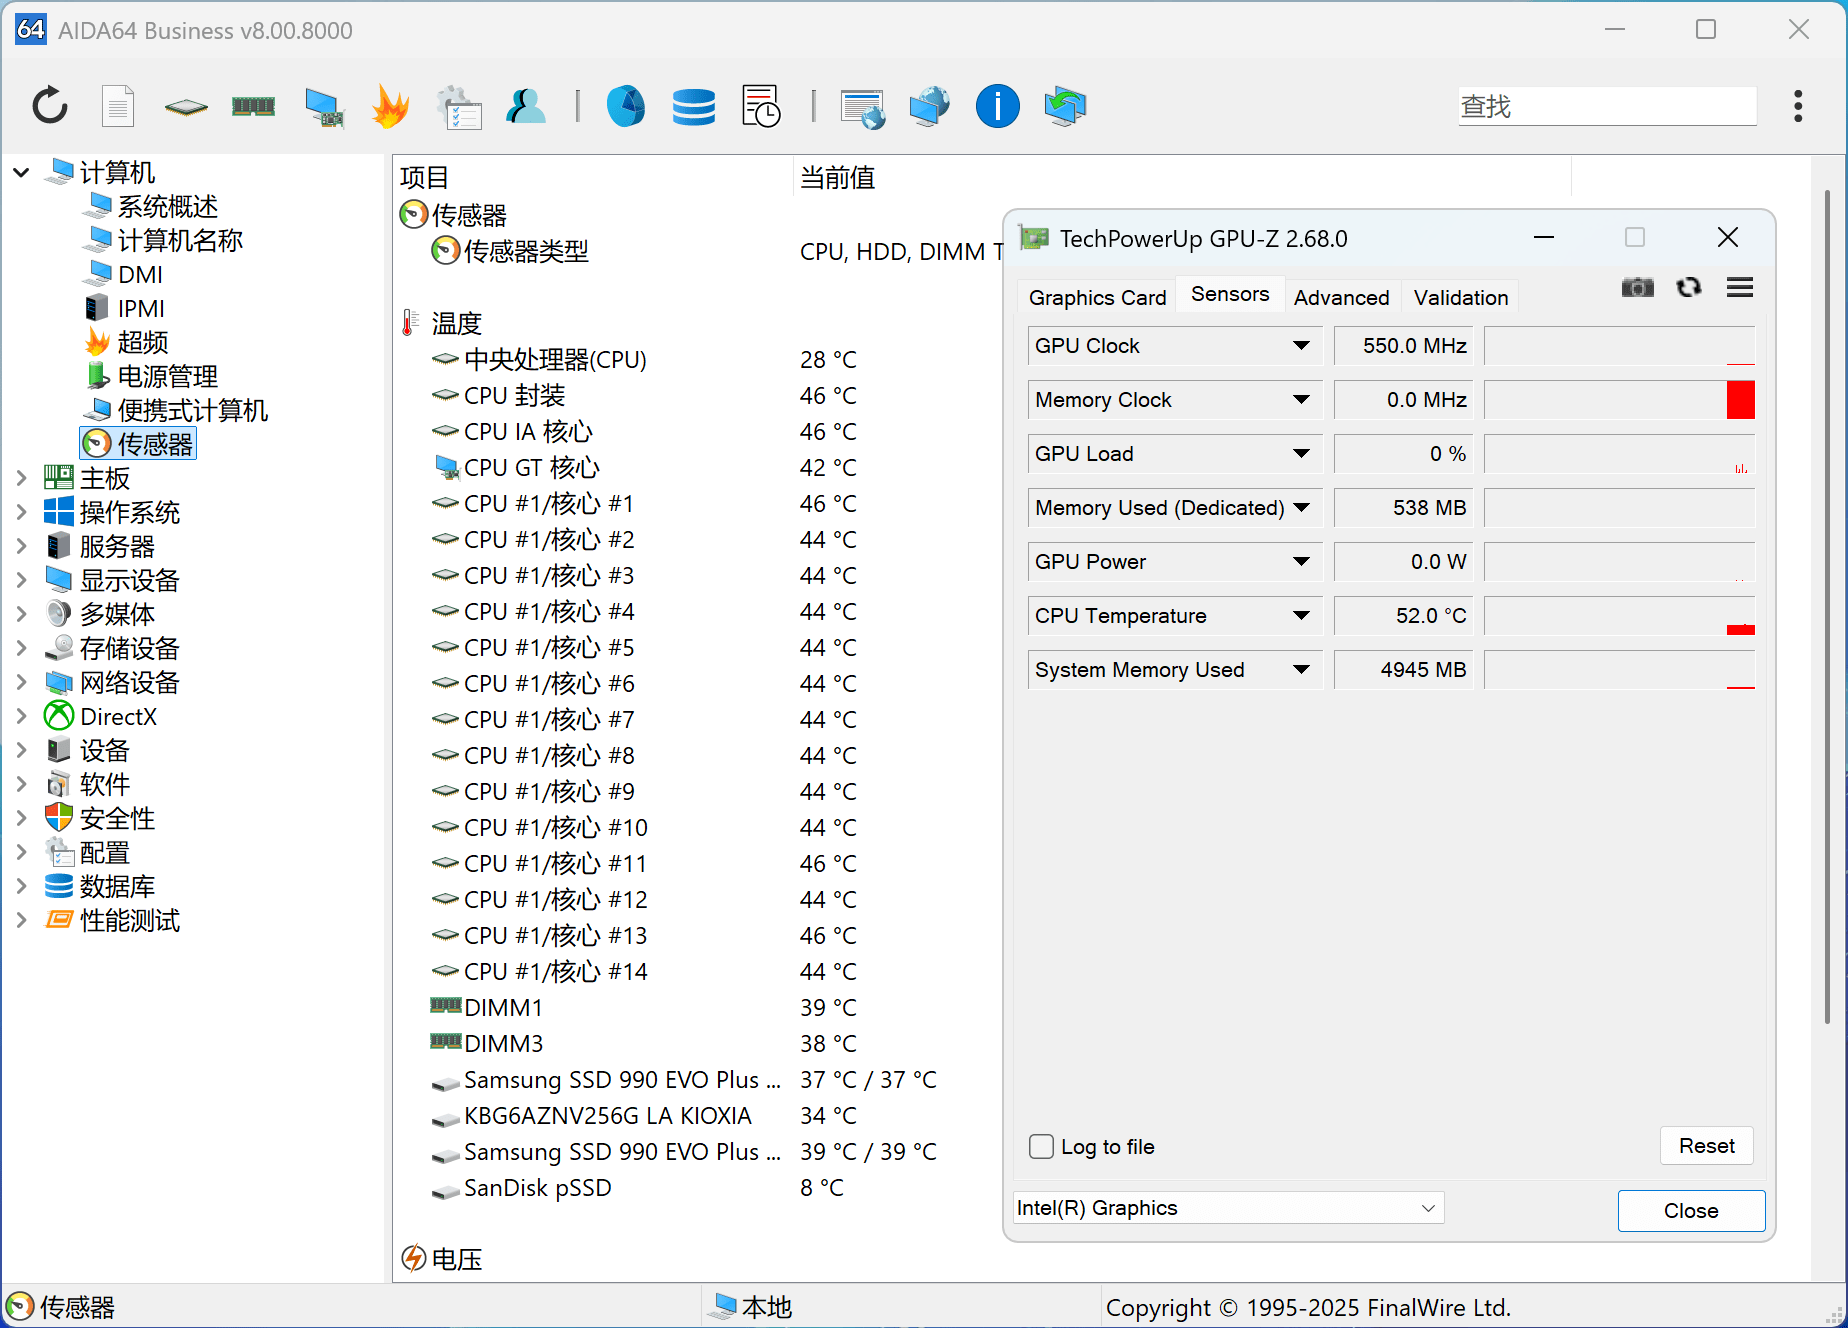
Task: Open GPU-Z hamburger menu icon
Action: pyautogui.click(x=1740, y=288)
